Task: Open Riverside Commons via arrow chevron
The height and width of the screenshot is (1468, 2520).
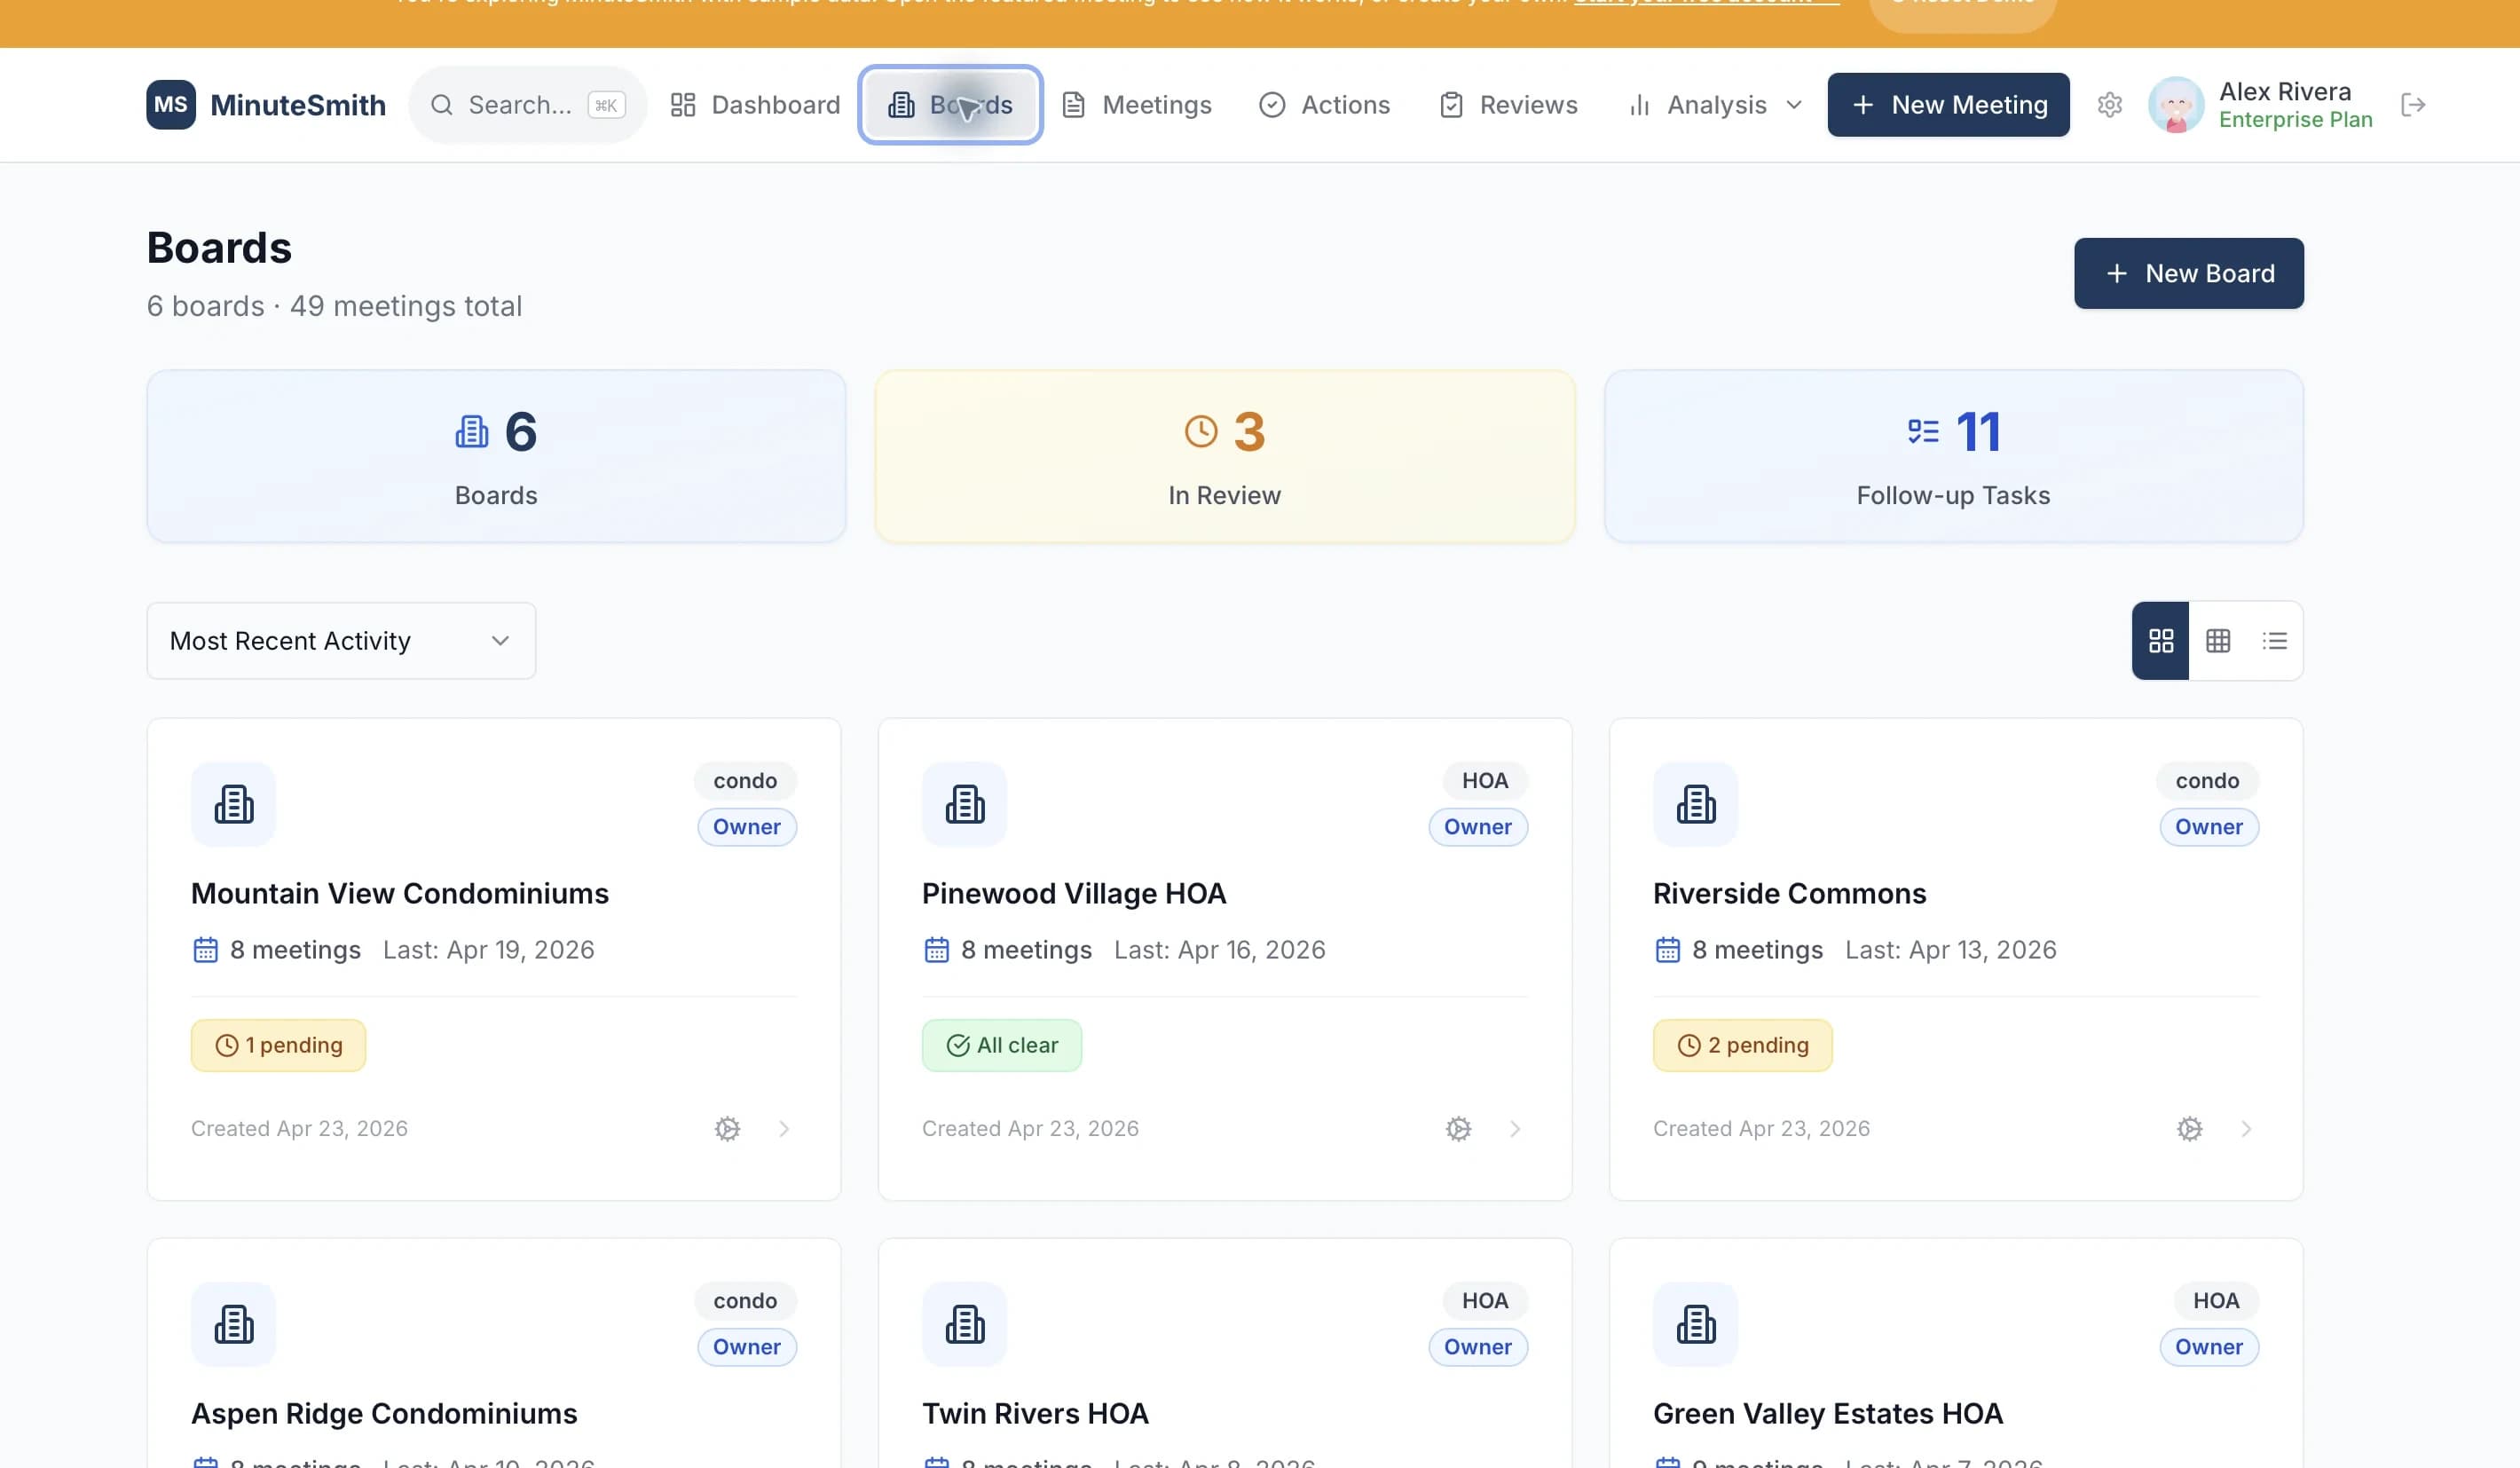Action: (2246, 1129)
